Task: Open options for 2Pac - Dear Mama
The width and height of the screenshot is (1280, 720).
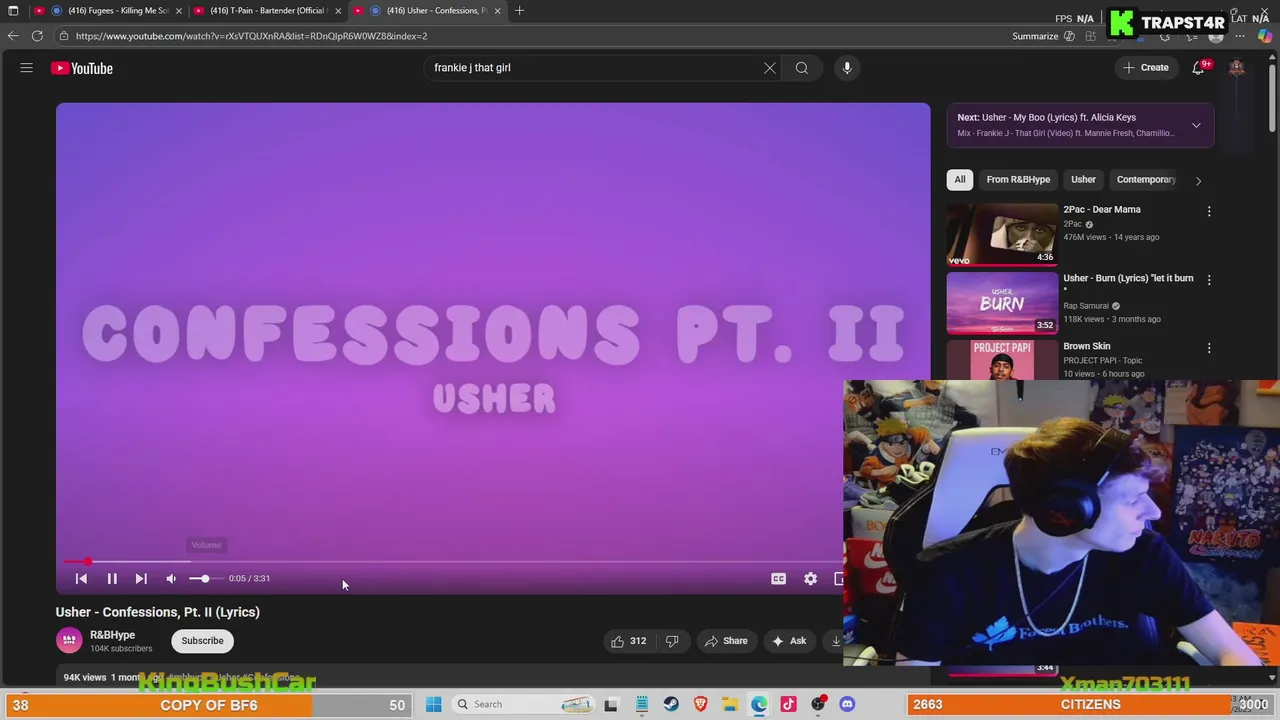Action: point(1209,212)
